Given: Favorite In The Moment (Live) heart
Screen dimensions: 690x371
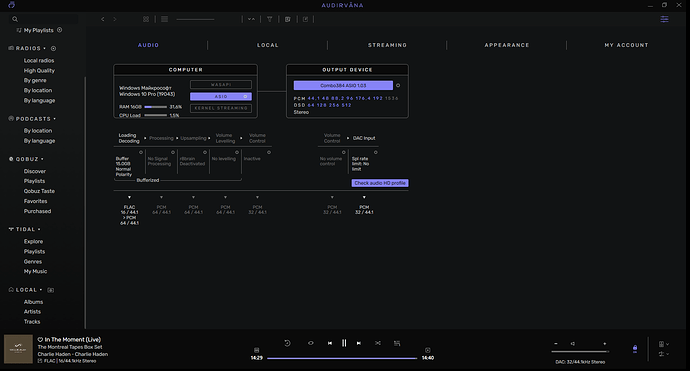Looking at the screenshot, I should point(40,339).
